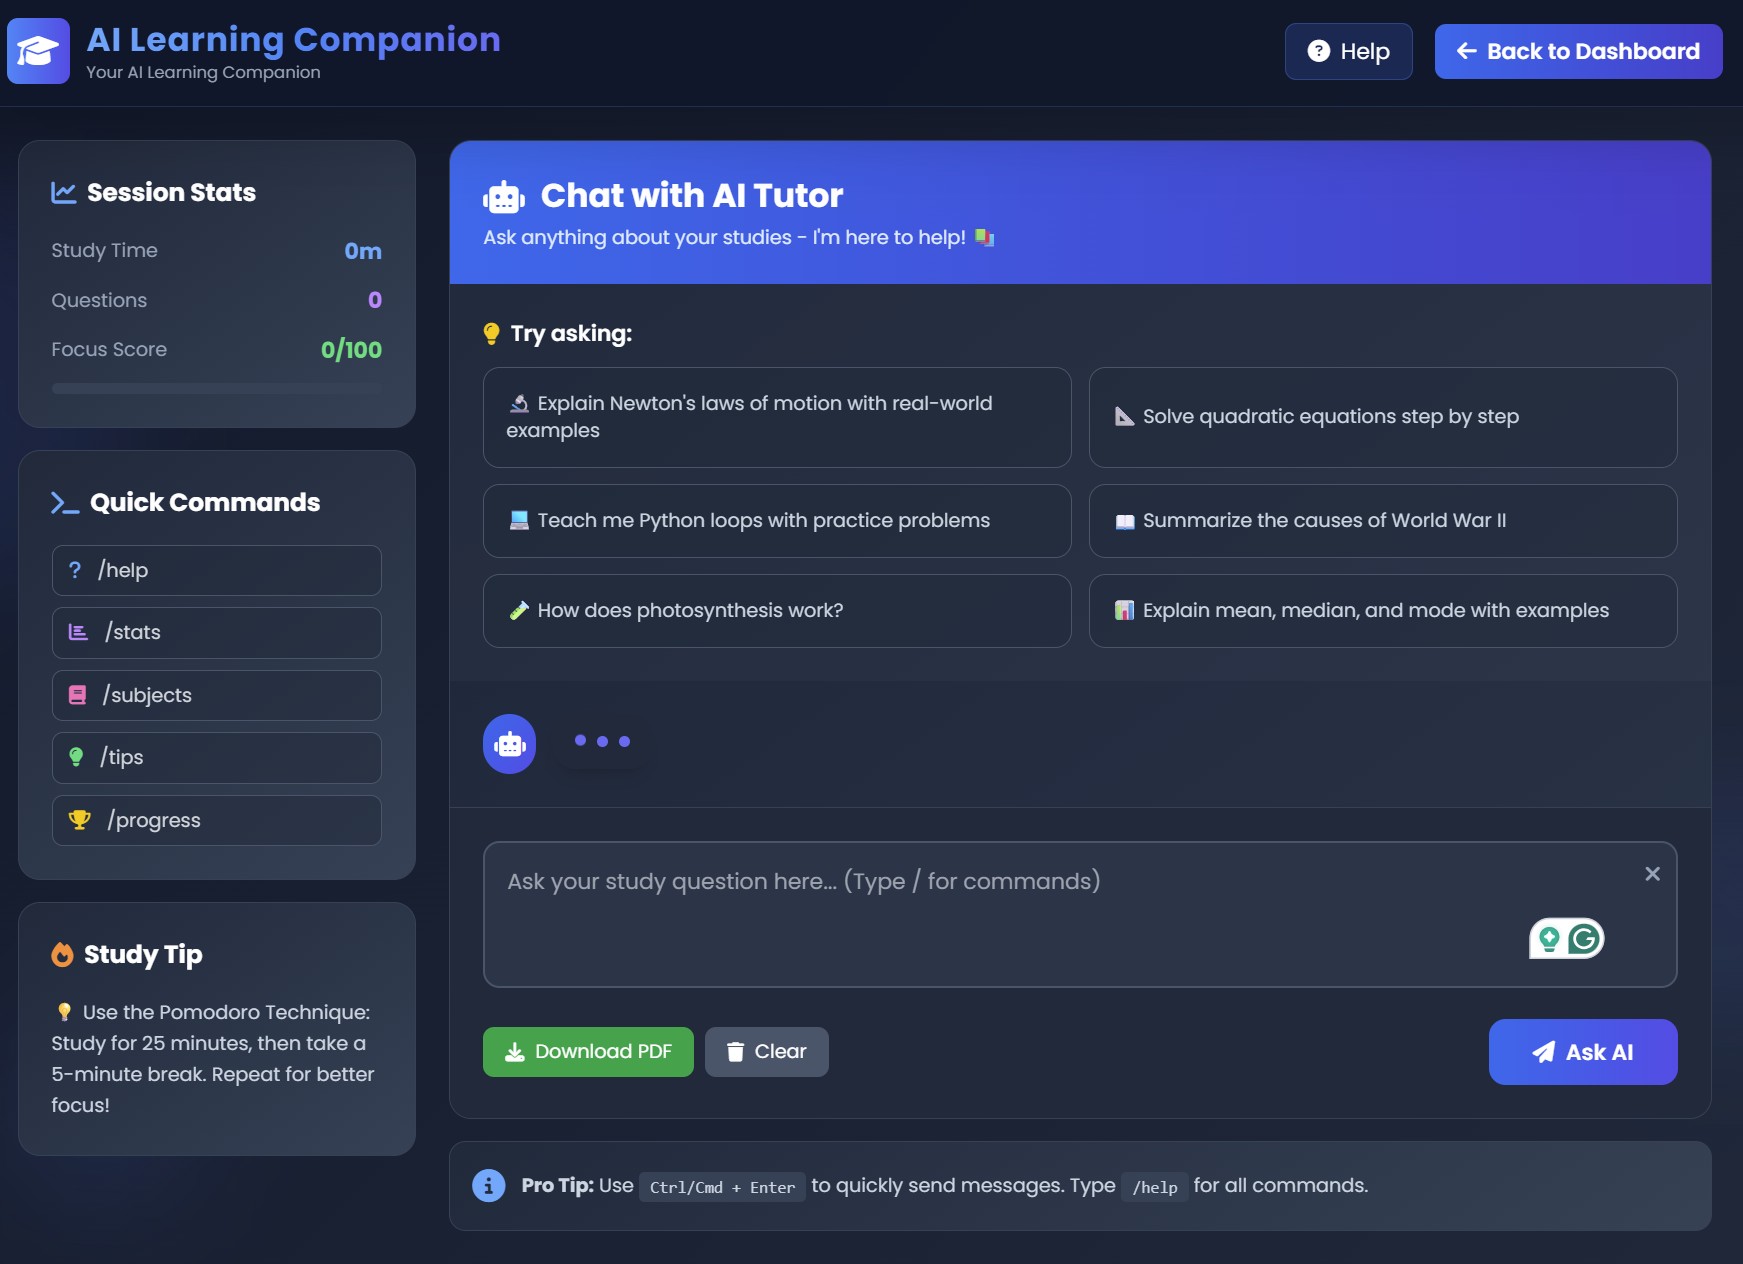Click the info icon beside Pro Tip
The image size is (1743, 1264).
coord(488,1185)
